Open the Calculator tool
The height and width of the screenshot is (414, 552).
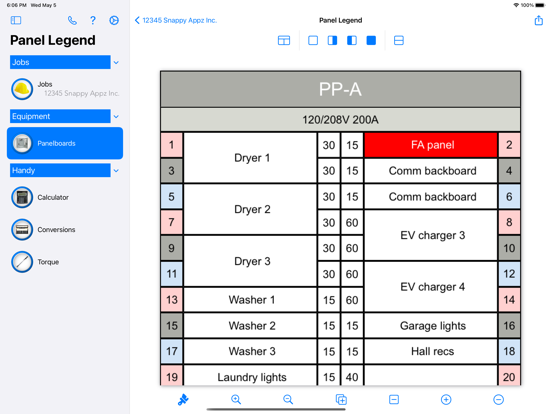65,197
